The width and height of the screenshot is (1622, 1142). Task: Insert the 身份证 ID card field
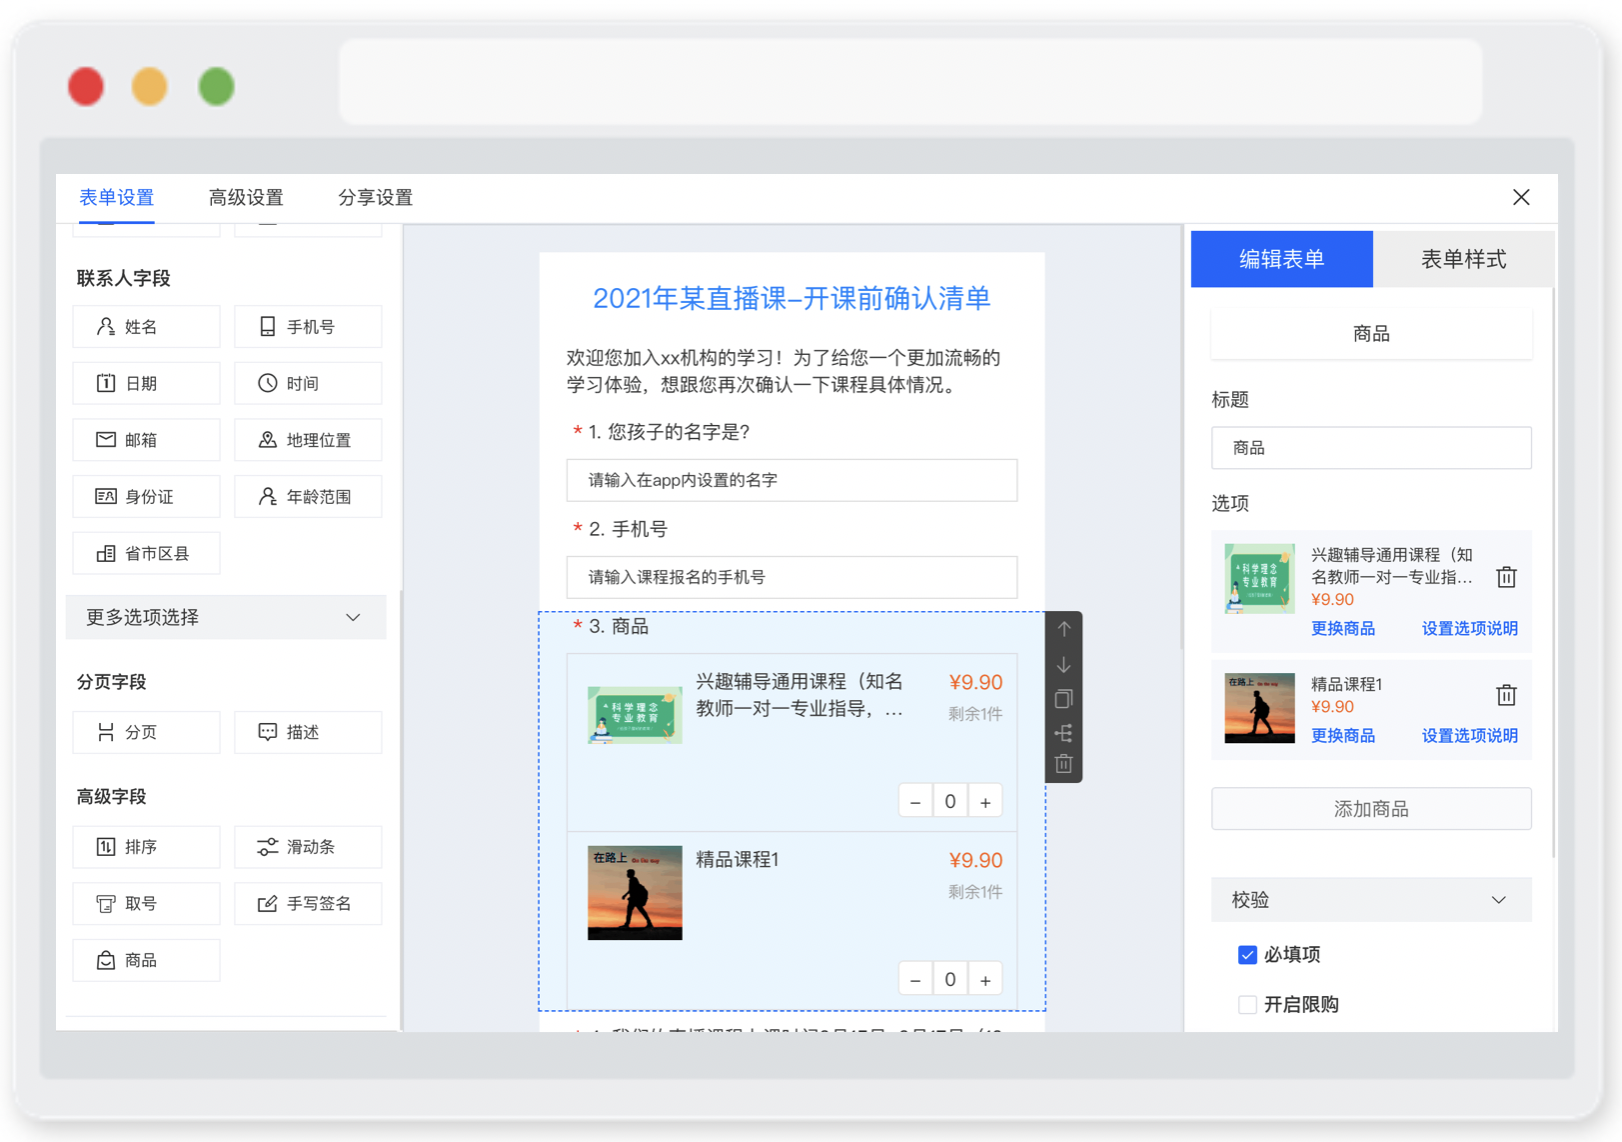(146, 497)
